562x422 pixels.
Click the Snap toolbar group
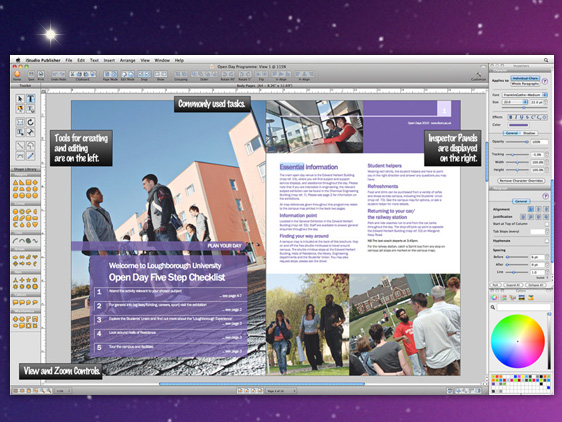144,75
